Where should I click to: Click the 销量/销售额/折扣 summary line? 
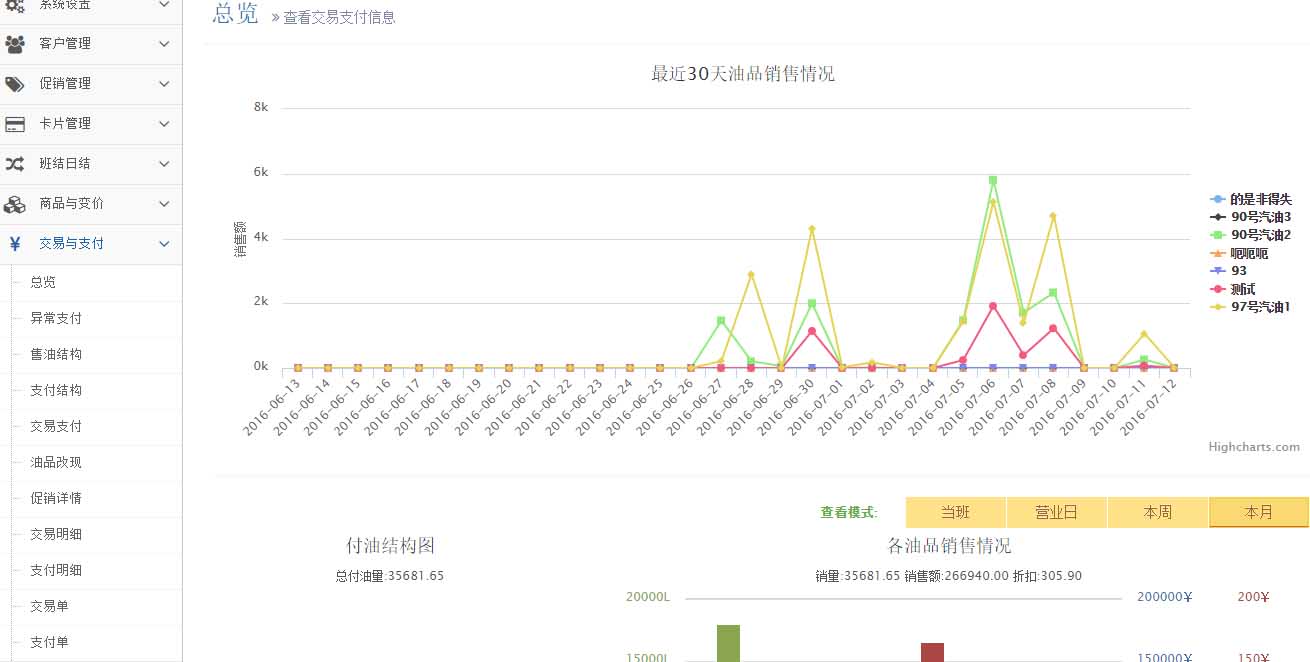tap(948, 576)
